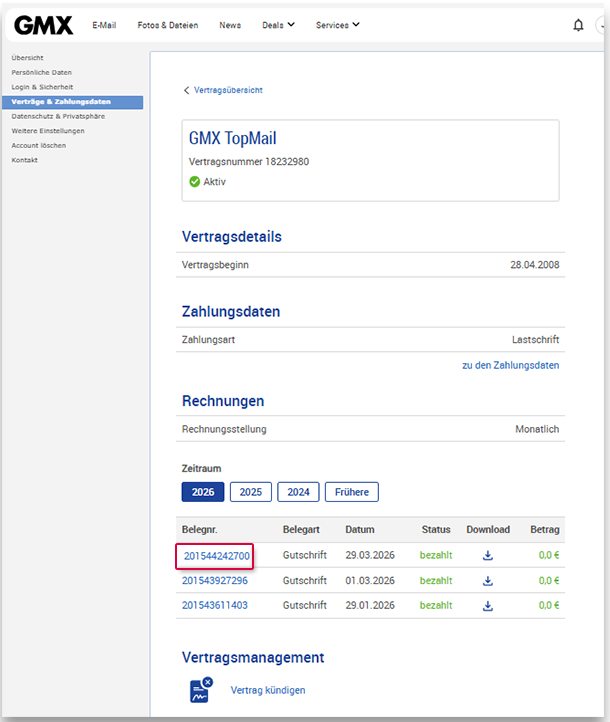Image resolution: width=610 pixels, height=722 pixels.
Task: Go back to Vertragsübersicht
Action: (228, 90)
